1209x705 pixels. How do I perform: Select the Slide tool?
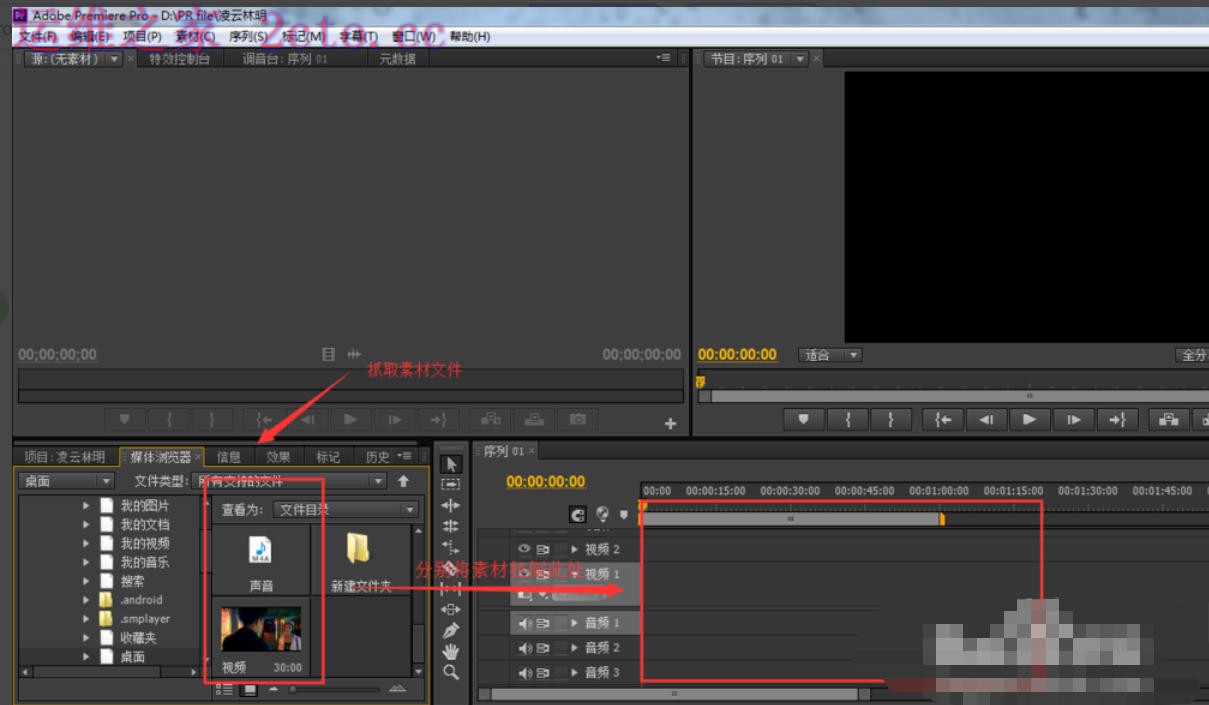point(450,609)
